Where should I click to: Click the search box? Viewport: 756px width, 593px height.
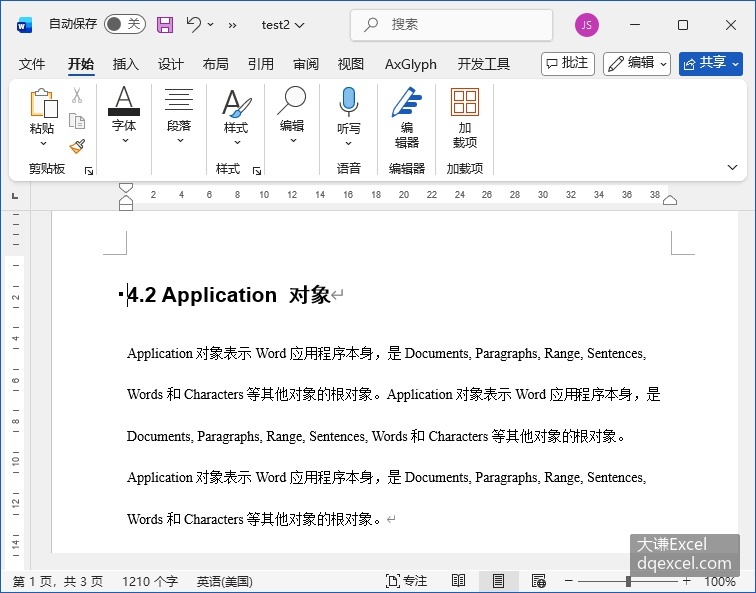pos(451,25)
